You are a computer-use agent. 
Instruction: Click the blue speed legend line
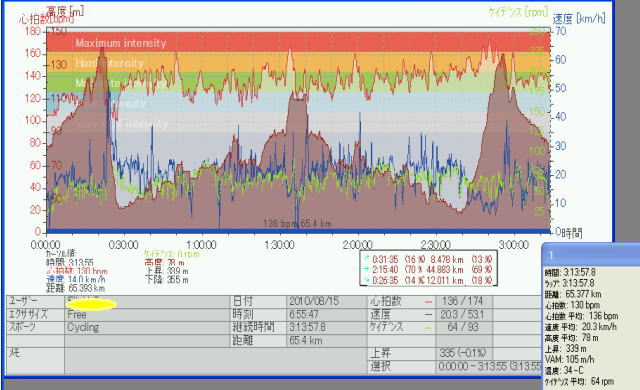(x=428, y=315)
